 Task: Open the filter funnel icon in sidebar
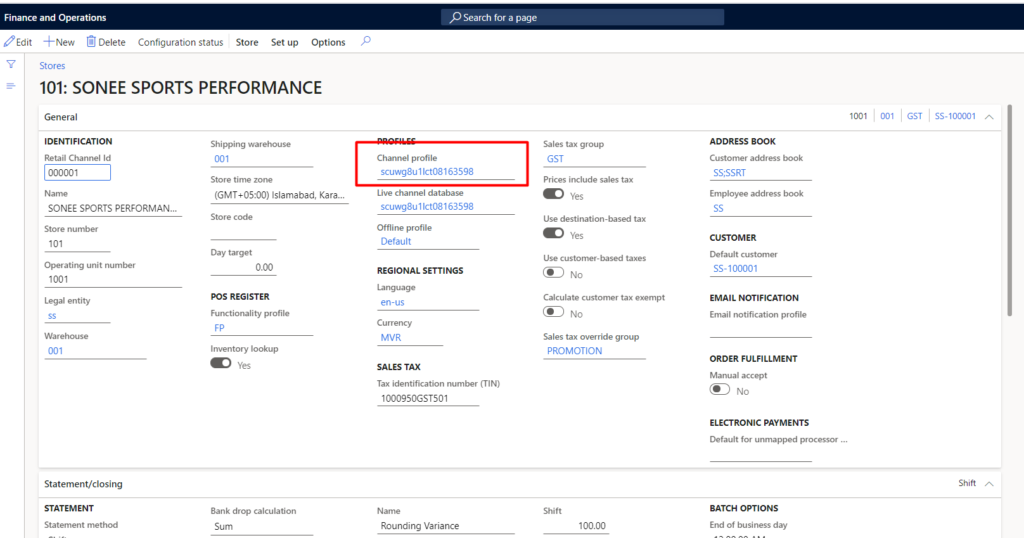[11, 64]
